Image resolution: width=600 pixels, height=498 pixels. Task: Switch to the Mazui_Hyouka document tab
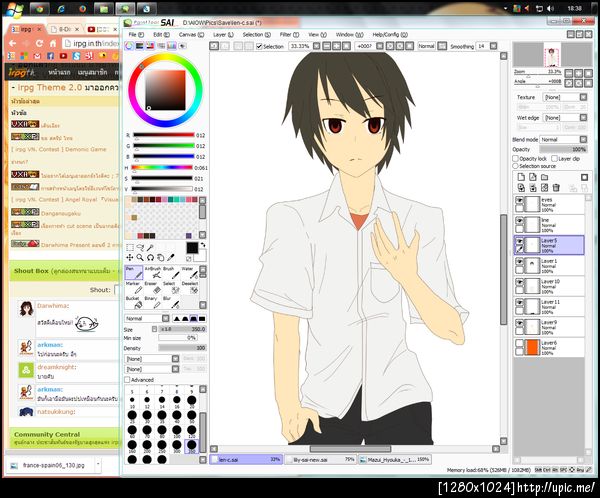395,459
